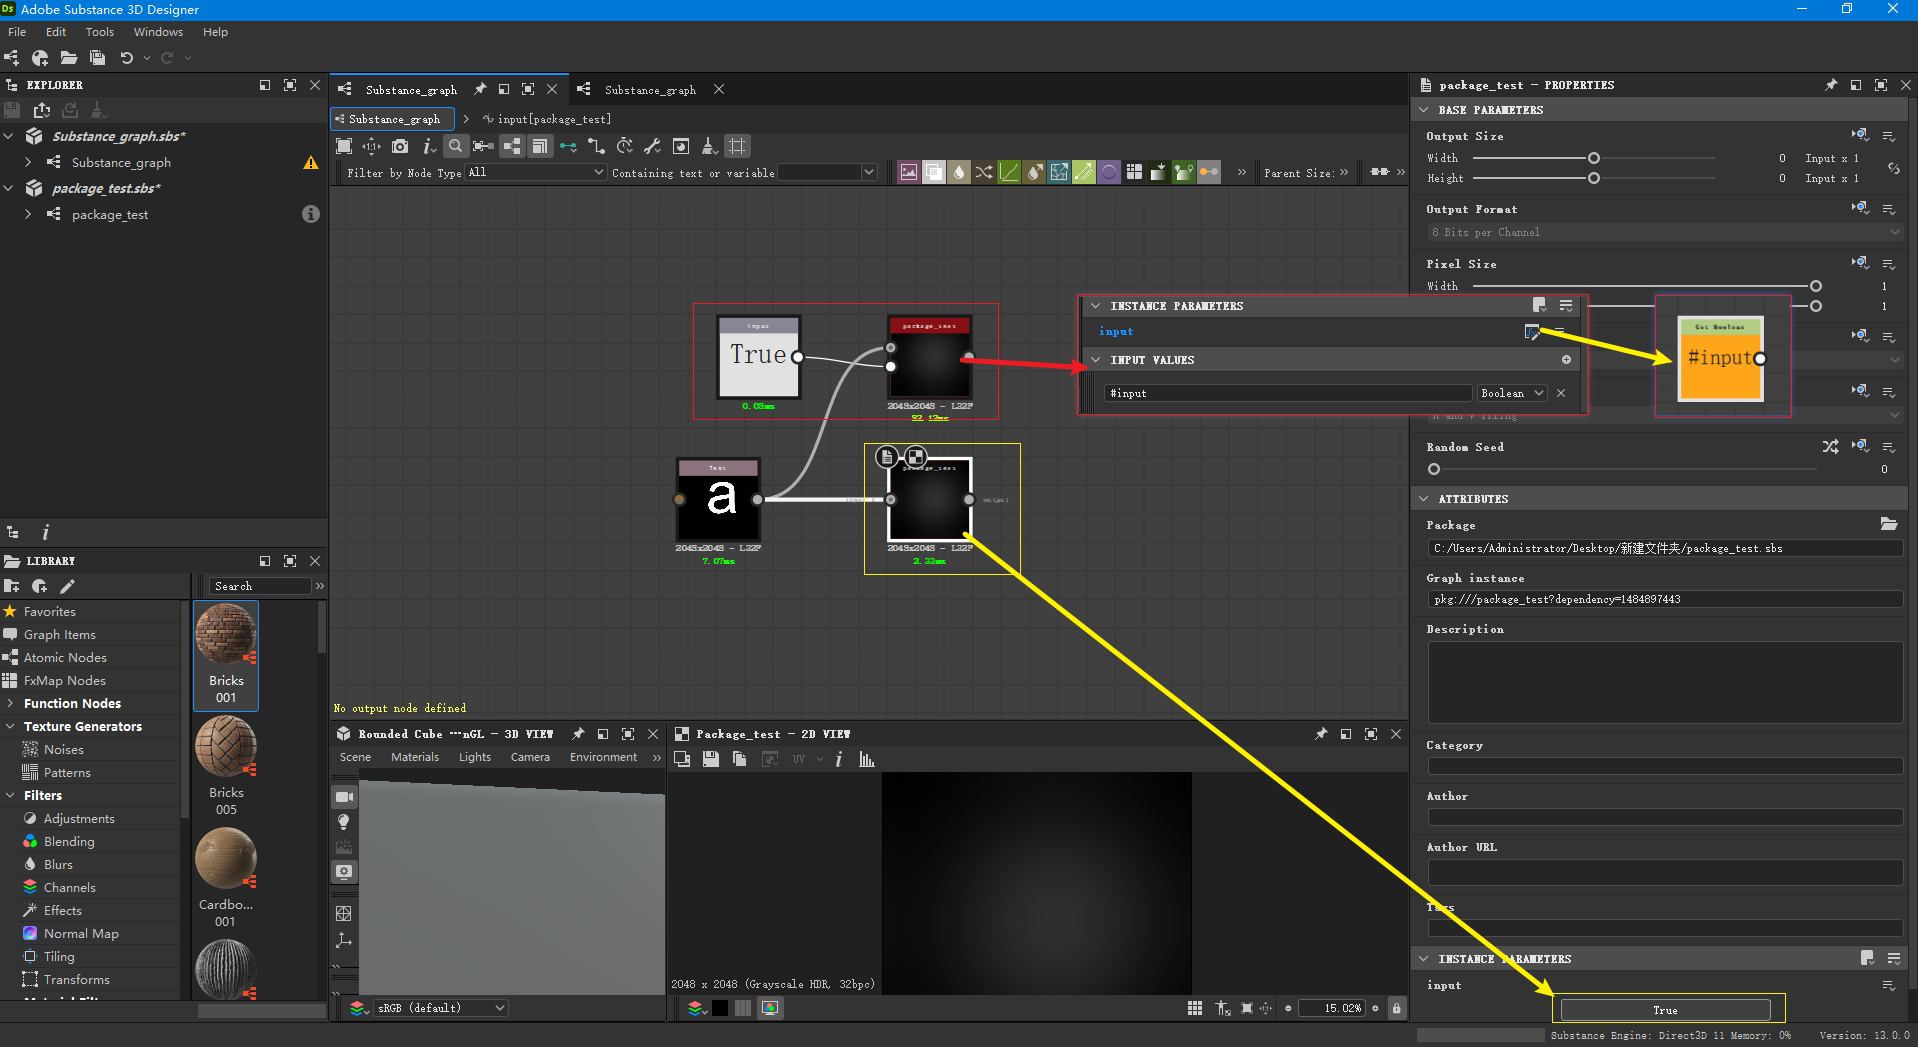Pin the package_test Properties panel
The height and width of the screenshot is (1047, 1918).
(x=1831, y=85)
